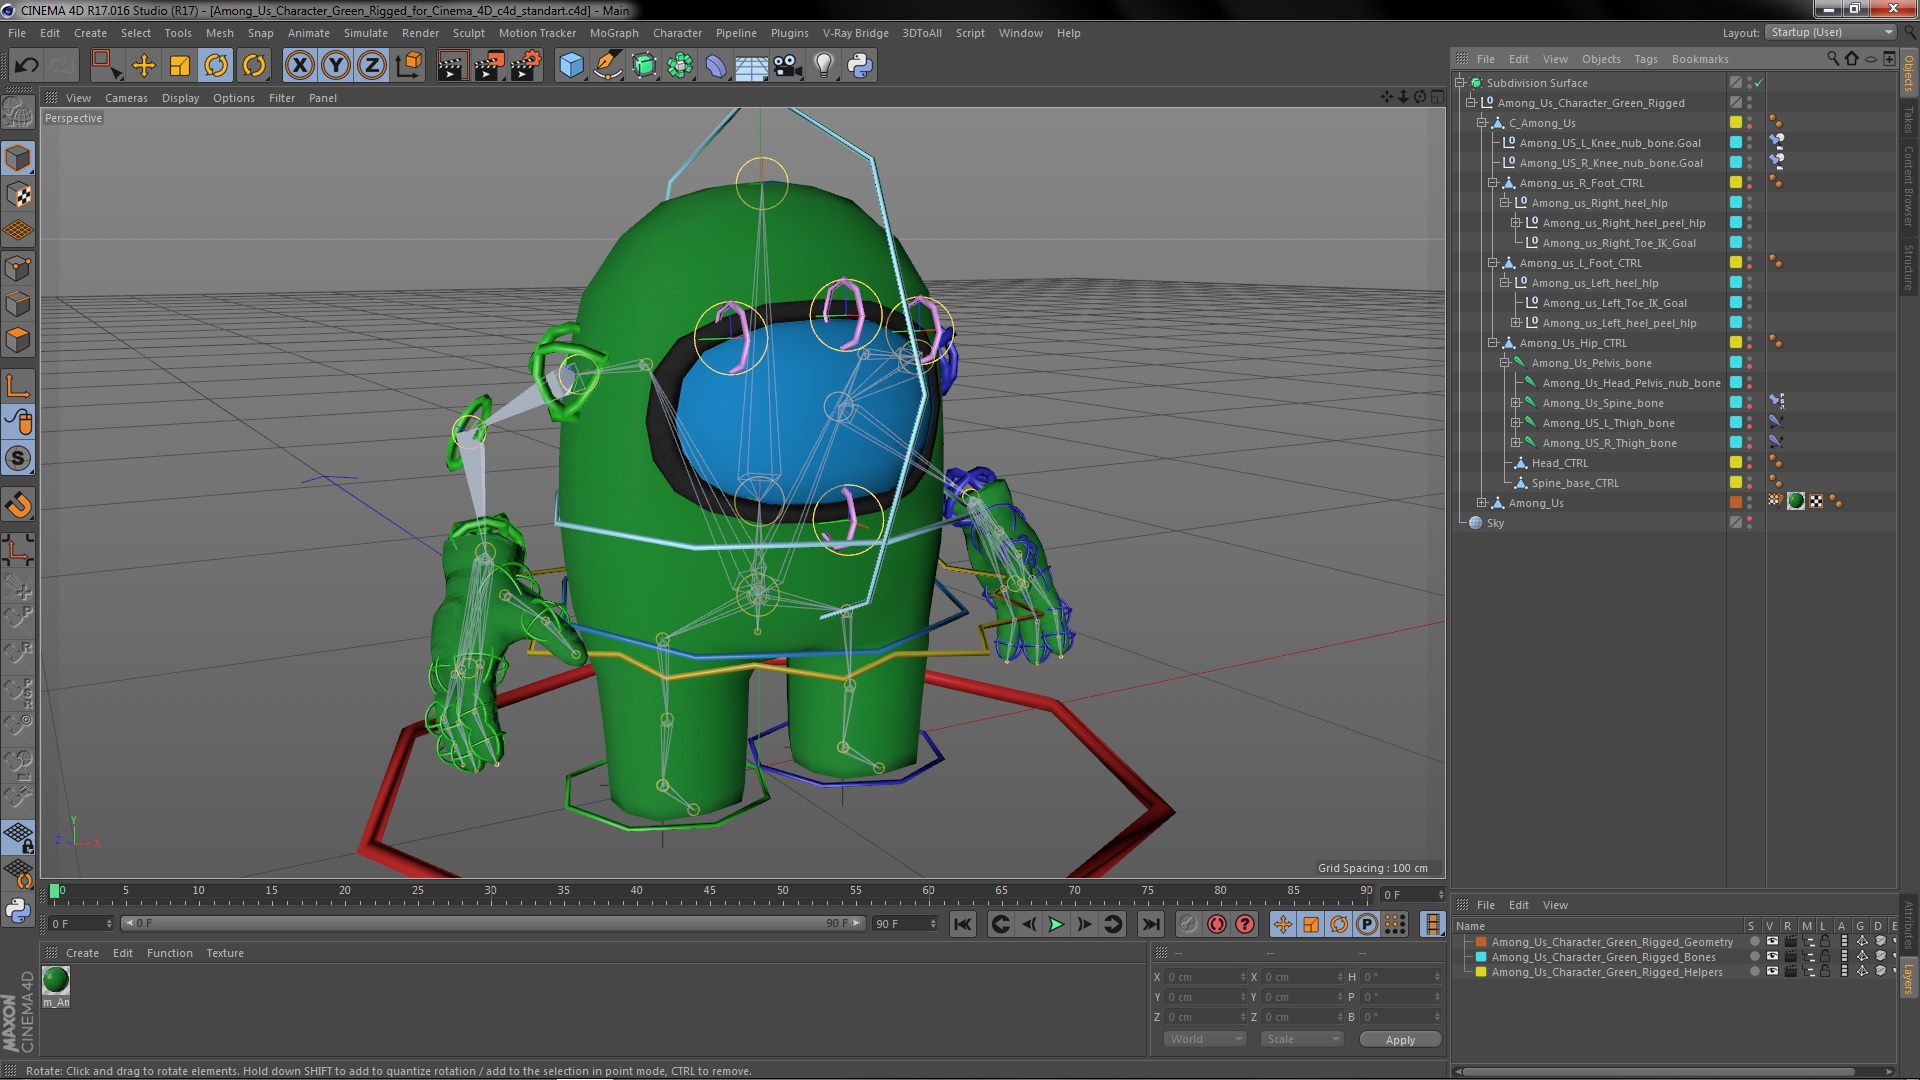Click the Apply coordinates button
The width and height of the screenshot is (1920, 1080).
[1400, 1040]
